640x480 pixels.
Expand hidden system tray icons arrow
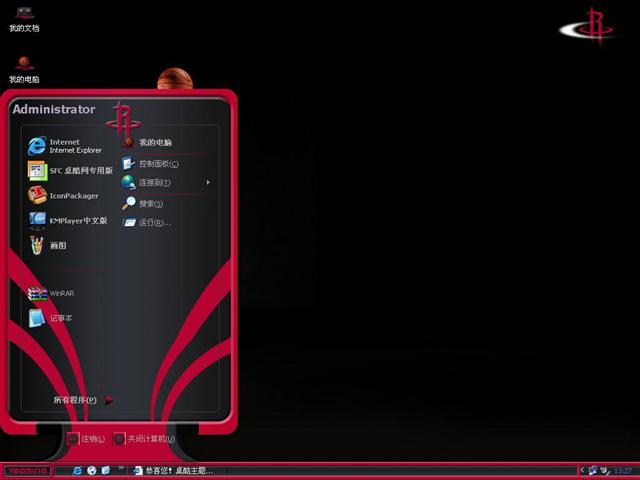tap(582, 471)
